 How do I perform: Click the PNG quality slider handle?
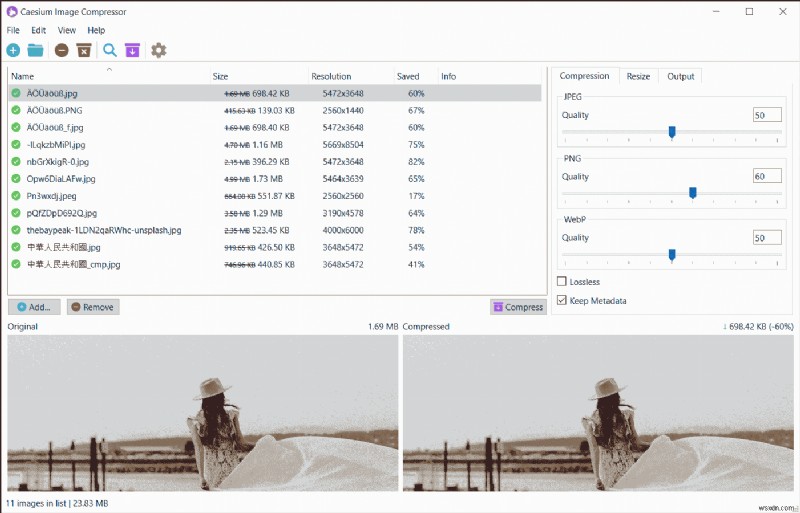(692, 193)
